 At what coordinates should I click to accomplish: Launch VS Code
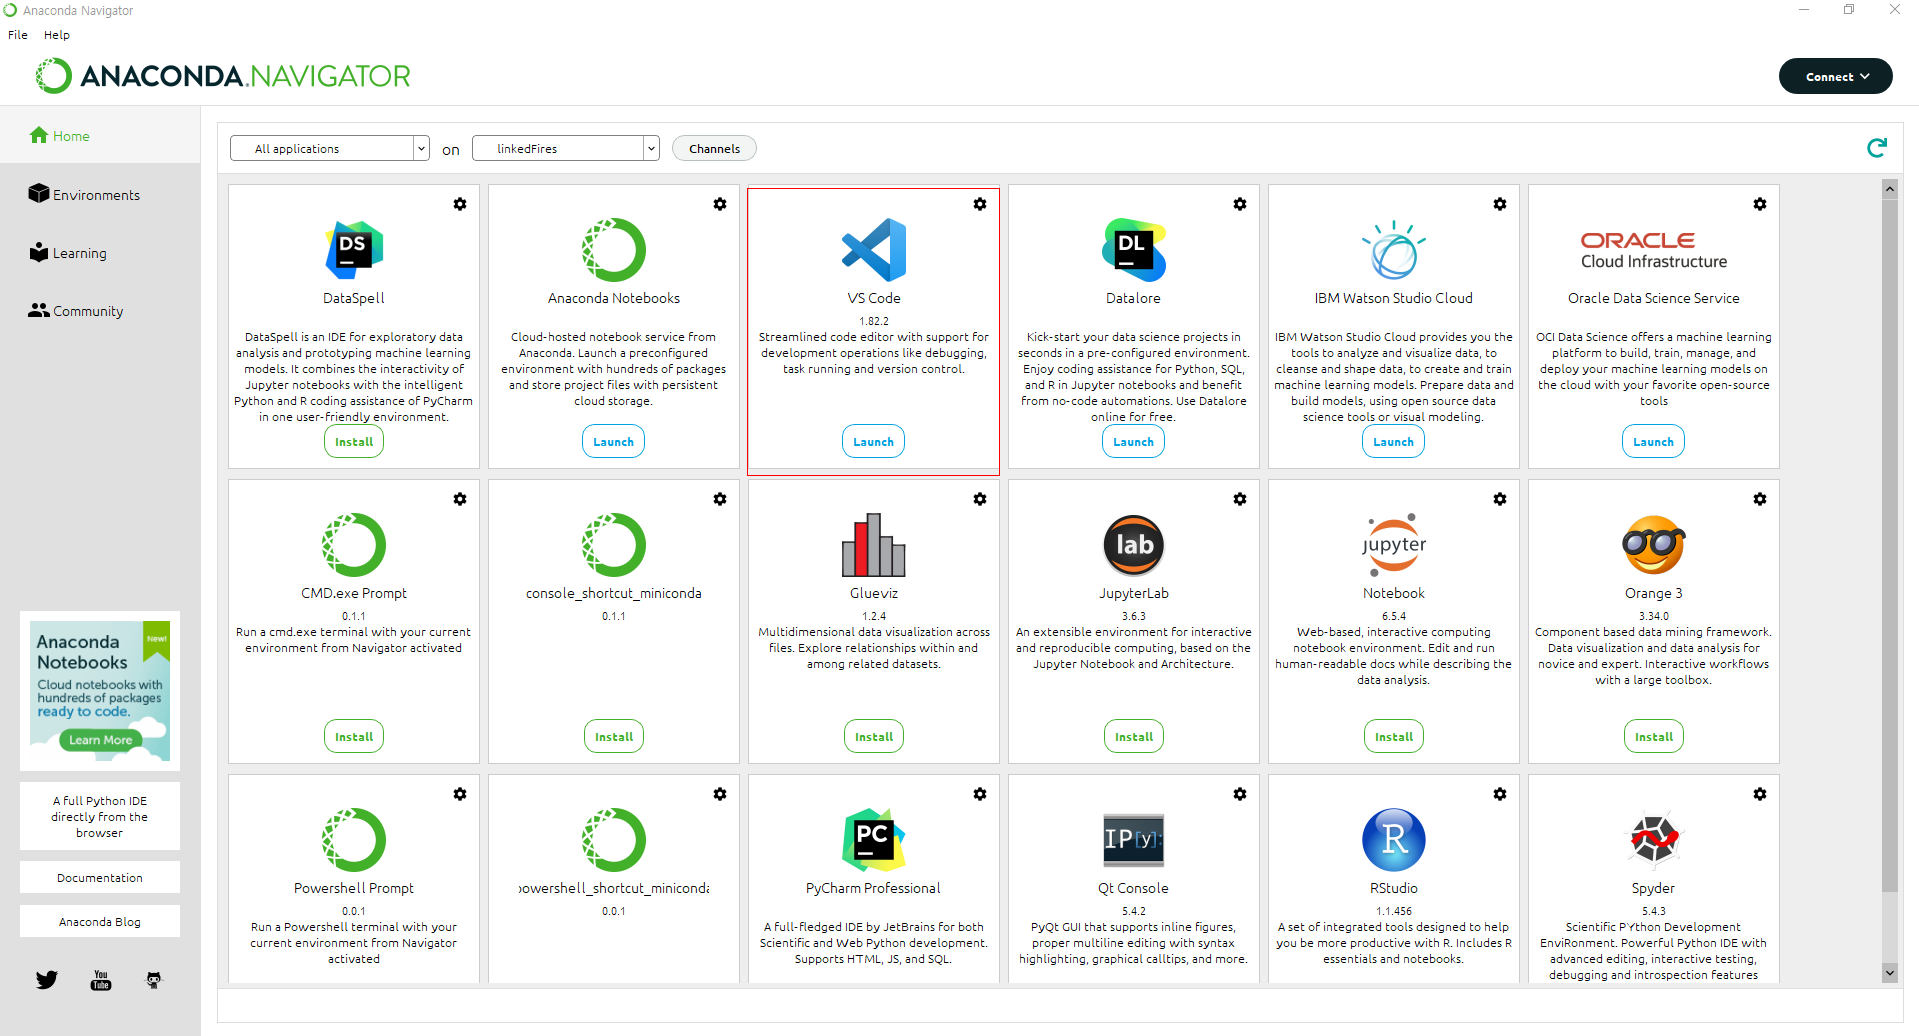(874, 442)
